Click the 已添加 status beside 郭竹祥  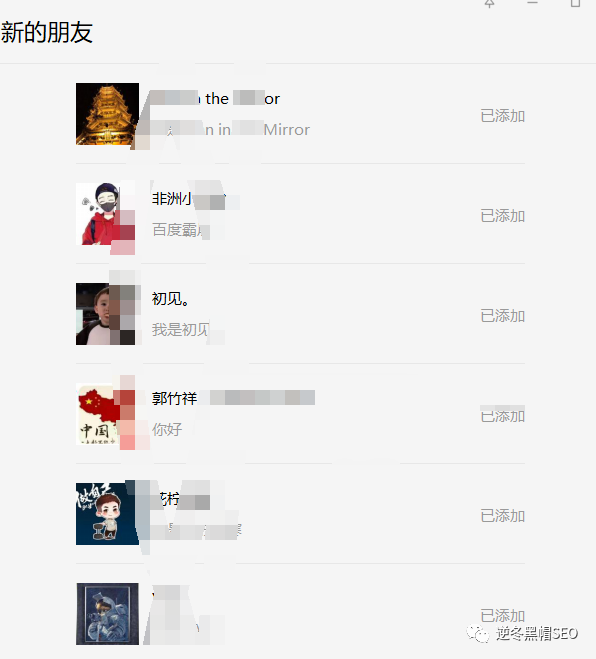coord(503,416)
